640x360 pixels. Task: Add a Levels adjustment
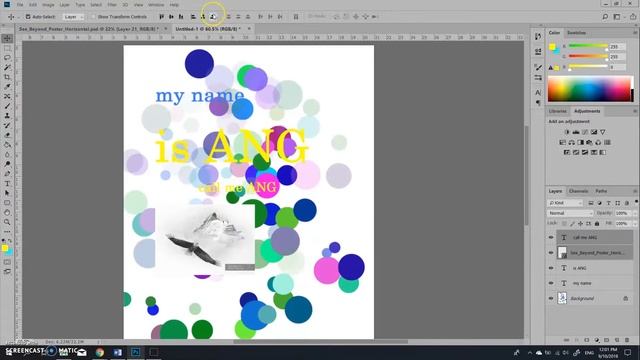(x=576, y=132)
